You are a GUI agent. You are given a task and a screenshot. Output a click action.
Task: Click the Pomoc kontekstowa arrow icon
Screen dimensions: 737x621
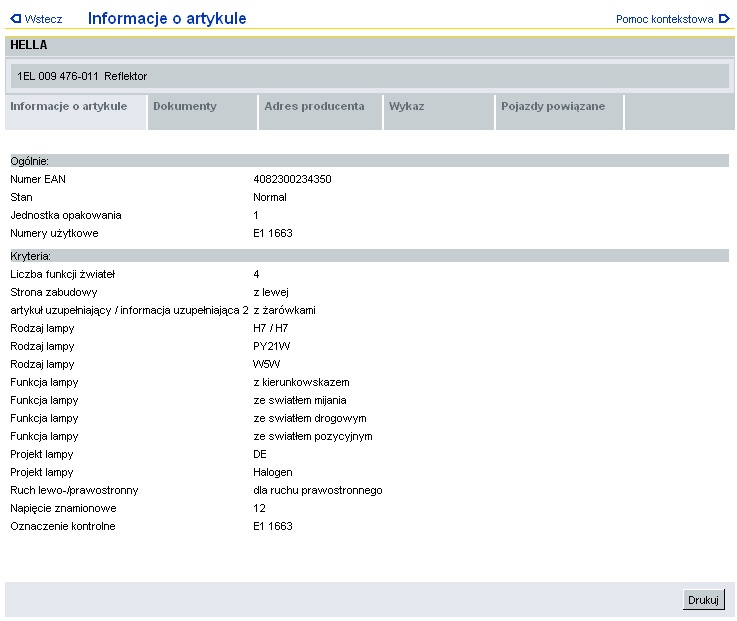pos(724,19)
